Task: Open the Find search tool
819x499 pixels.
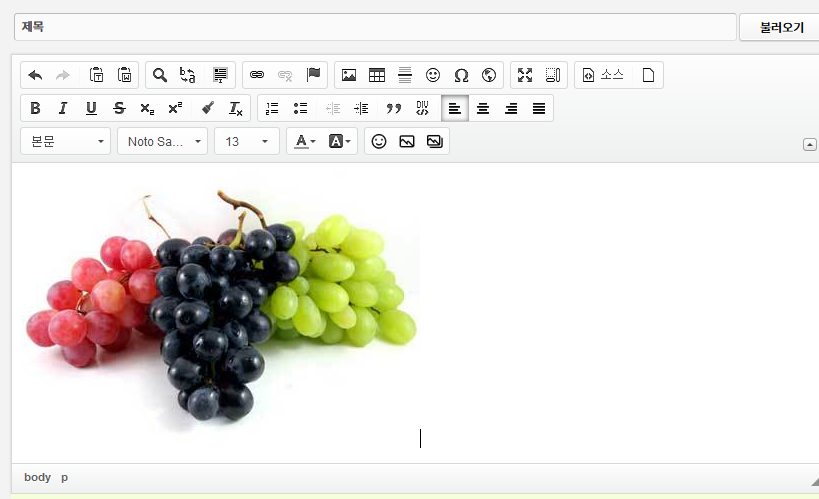Action: click(x=160, y=75)
